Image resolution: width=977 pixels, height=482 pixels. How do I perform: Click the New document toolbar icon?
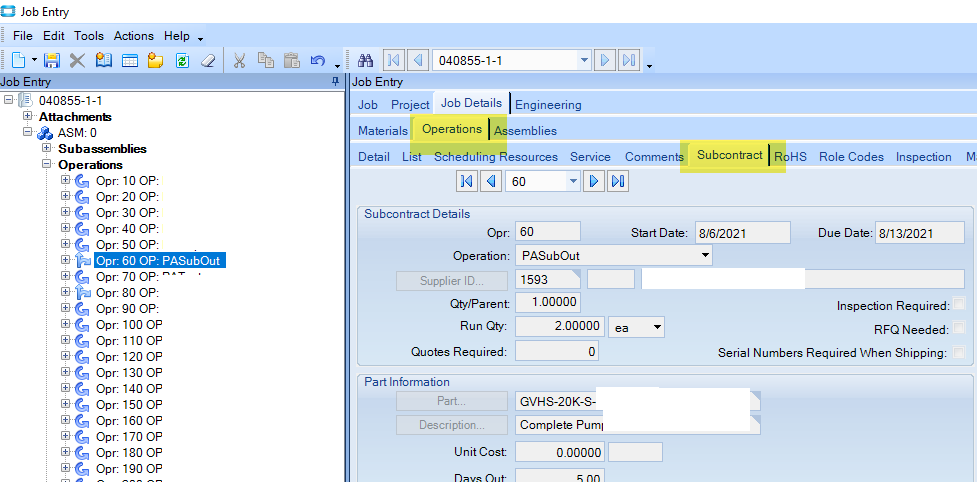coord(19,60)
